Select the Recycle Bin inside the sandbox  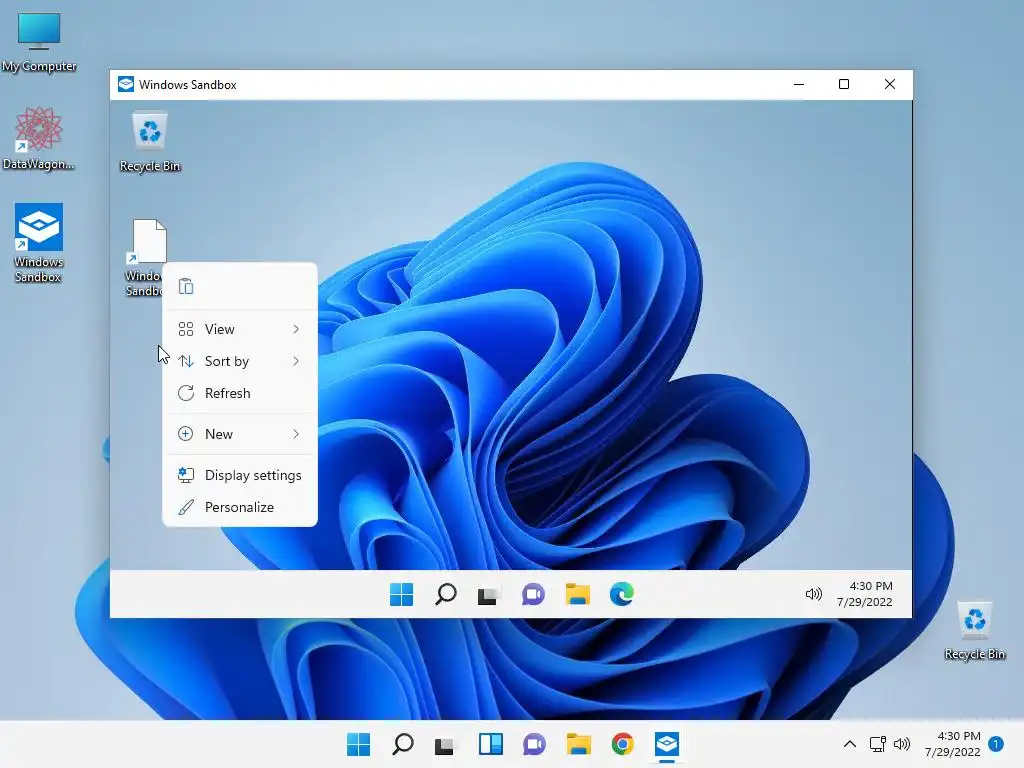[x=150, y=142]
